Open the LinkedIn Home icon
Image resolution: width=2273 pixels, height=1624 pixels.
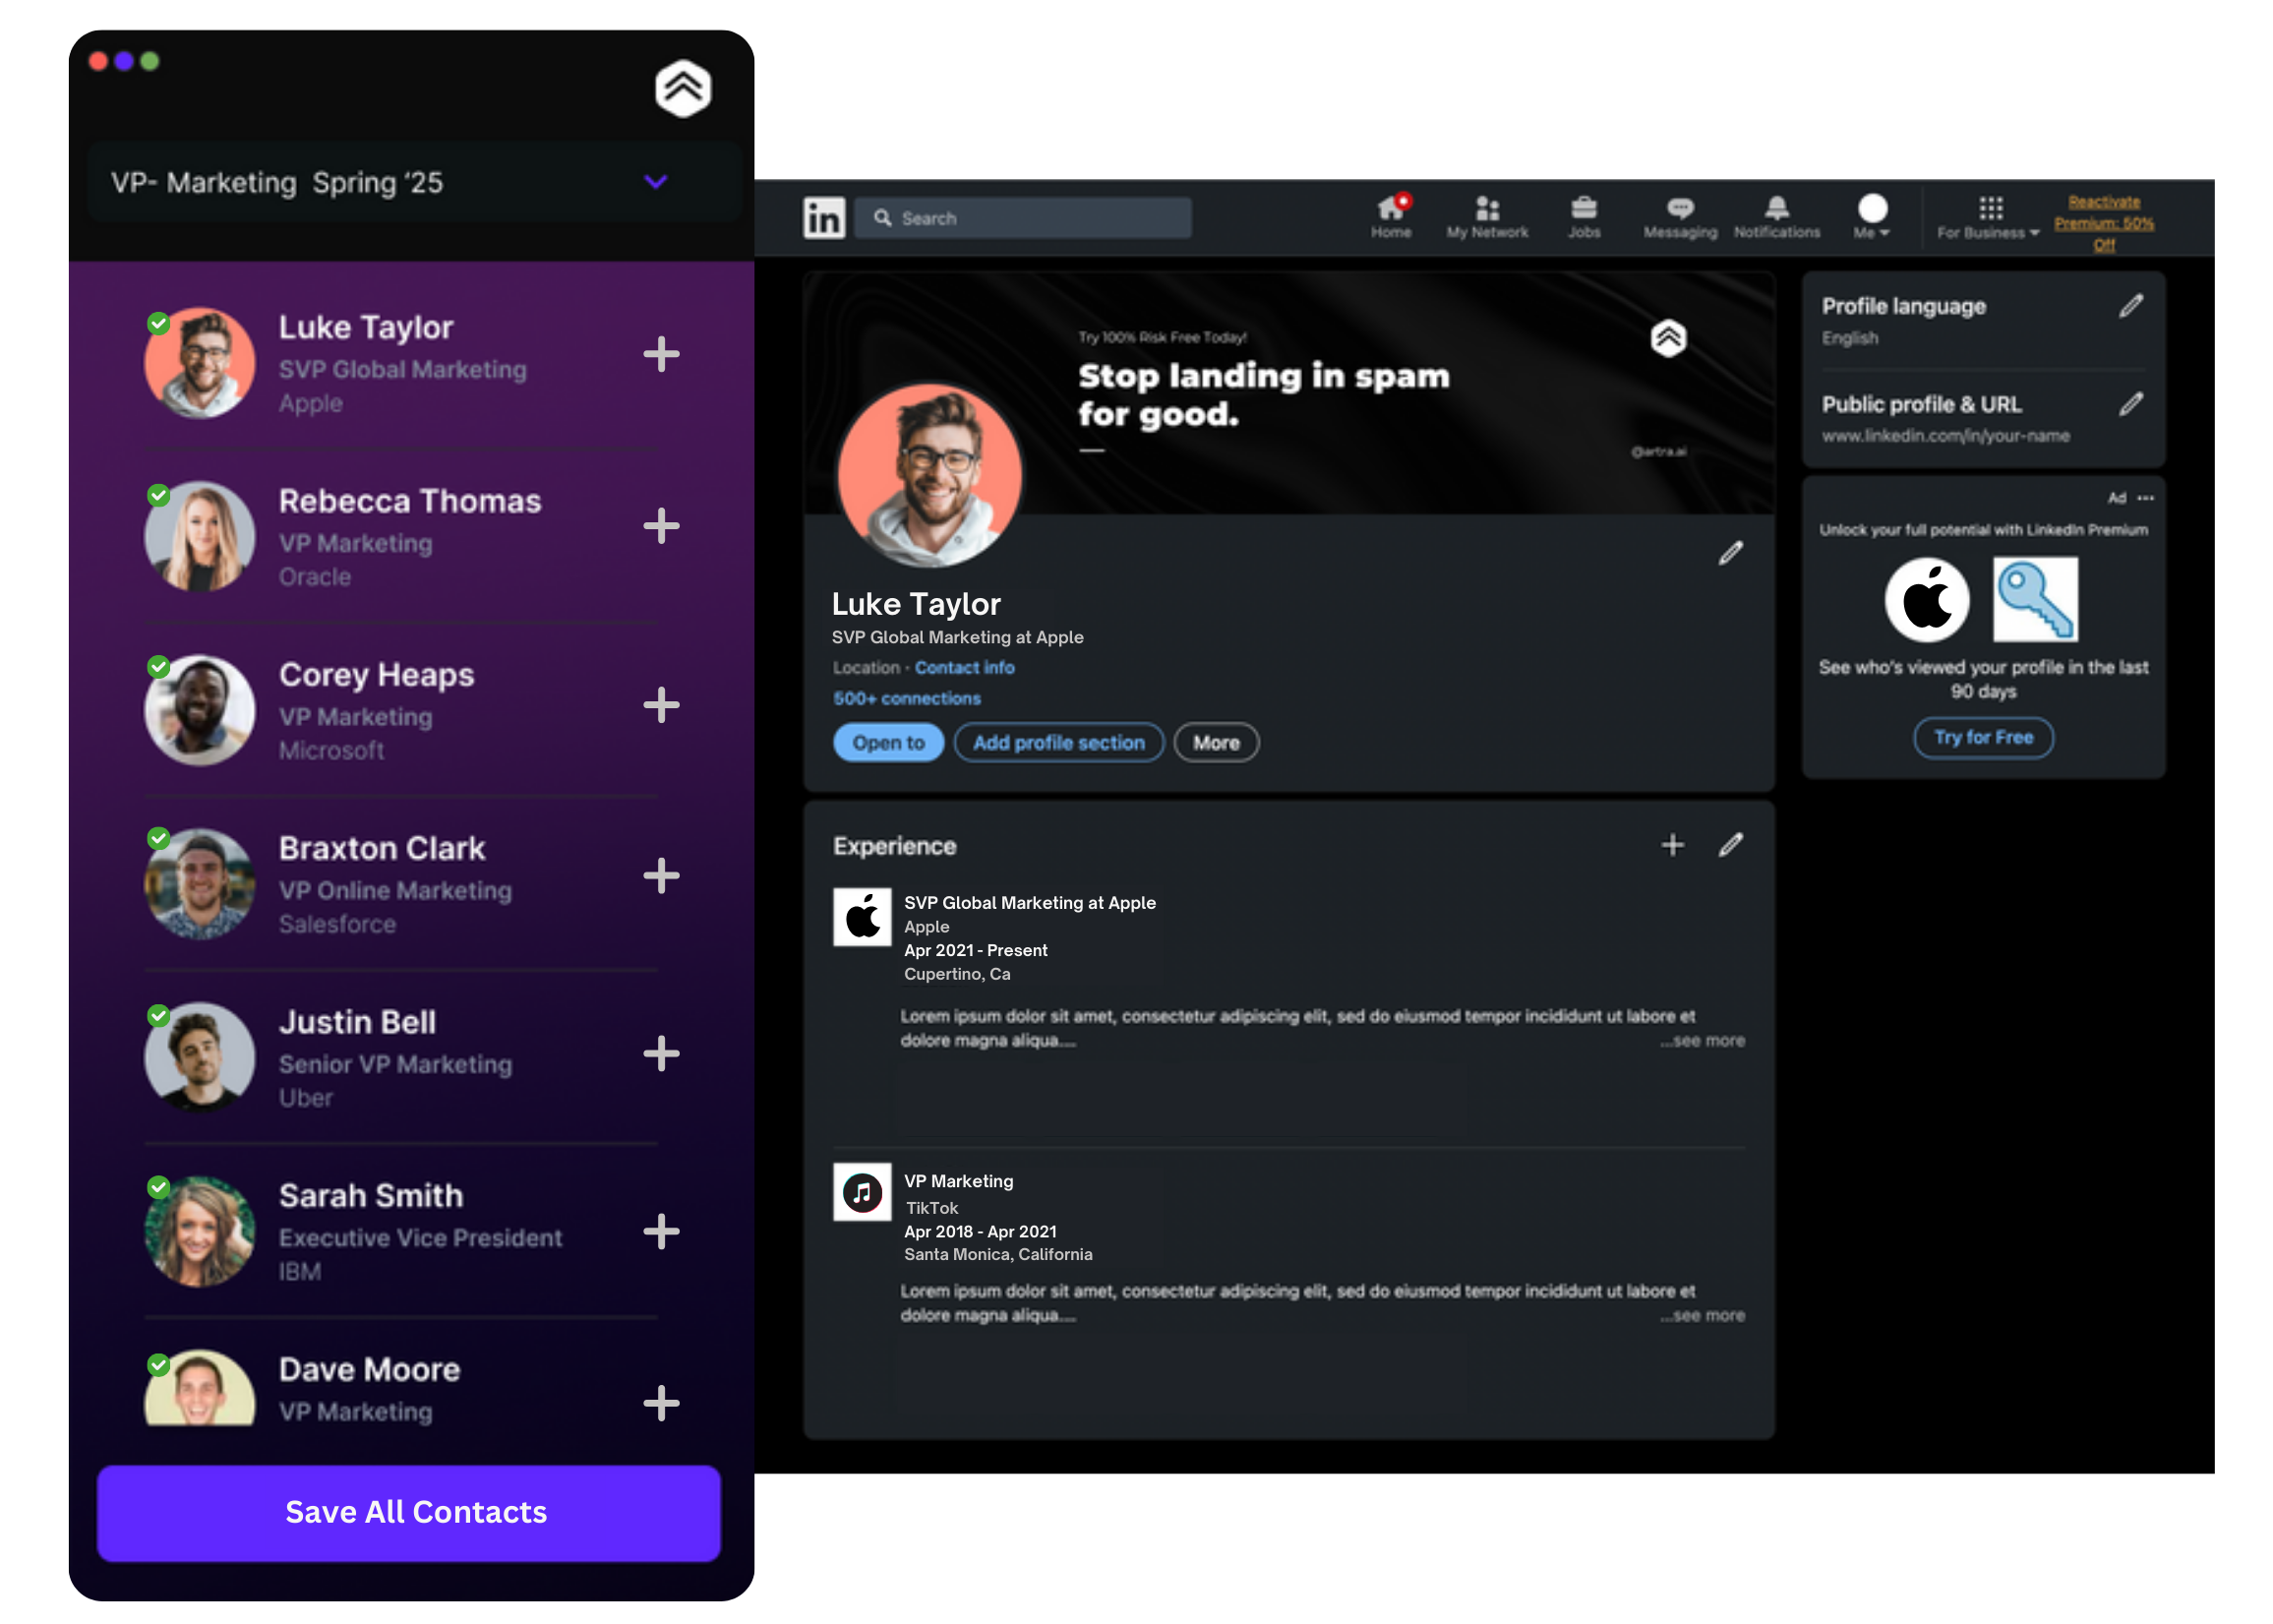point(1391,216)
